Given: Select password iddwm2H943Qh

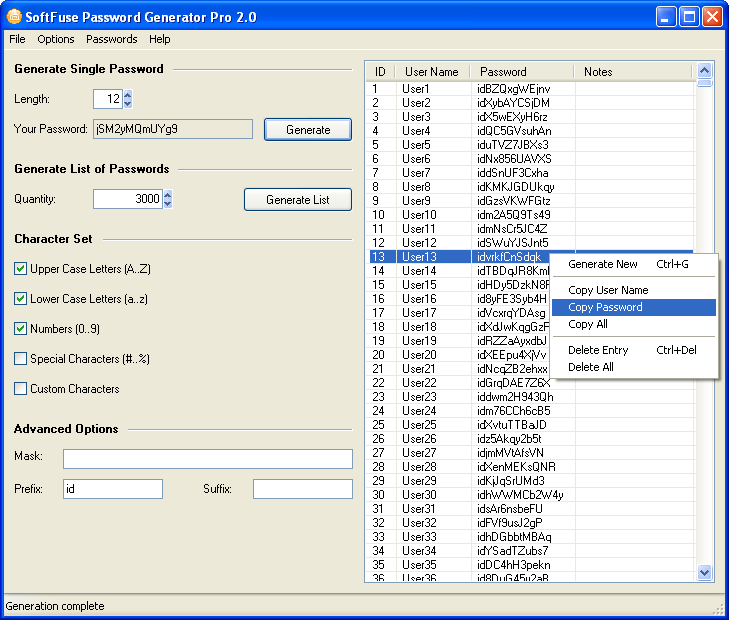Looking at the screenshot, I should [x=515, y=396].
